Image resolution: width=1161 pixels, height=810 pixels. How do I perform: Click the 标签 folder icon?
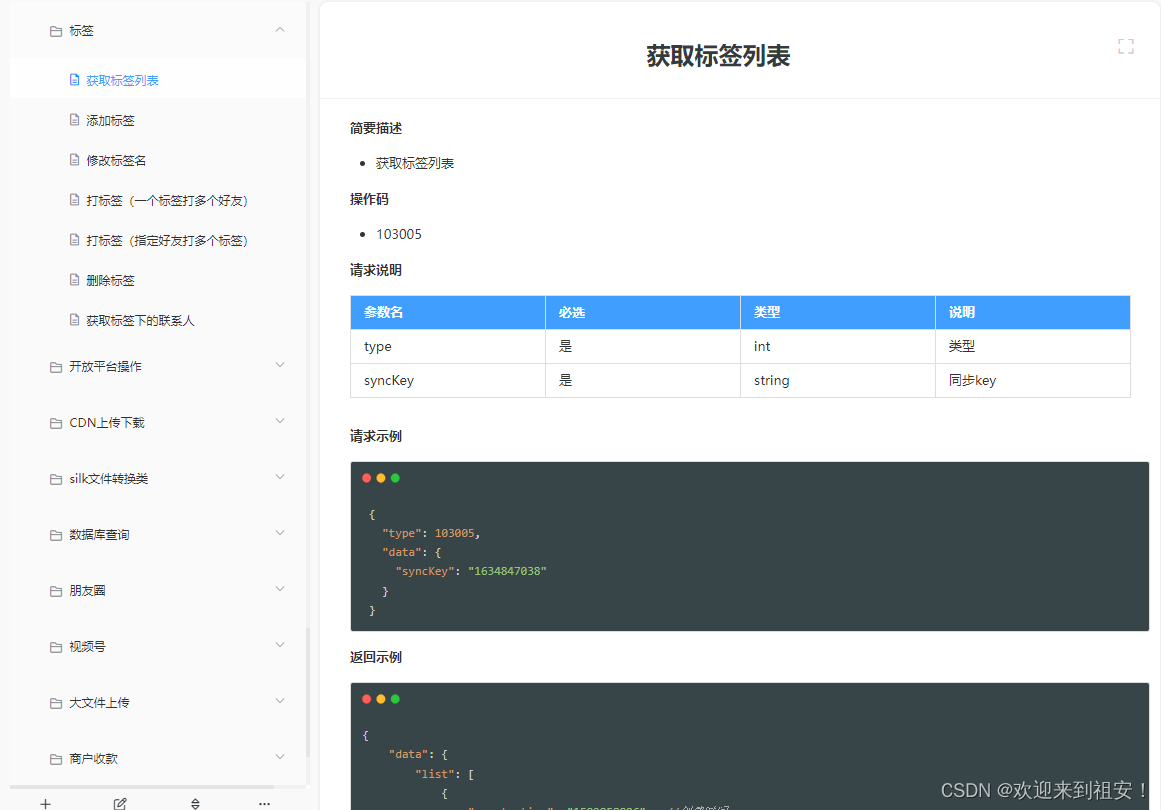[x=56, y=31]
